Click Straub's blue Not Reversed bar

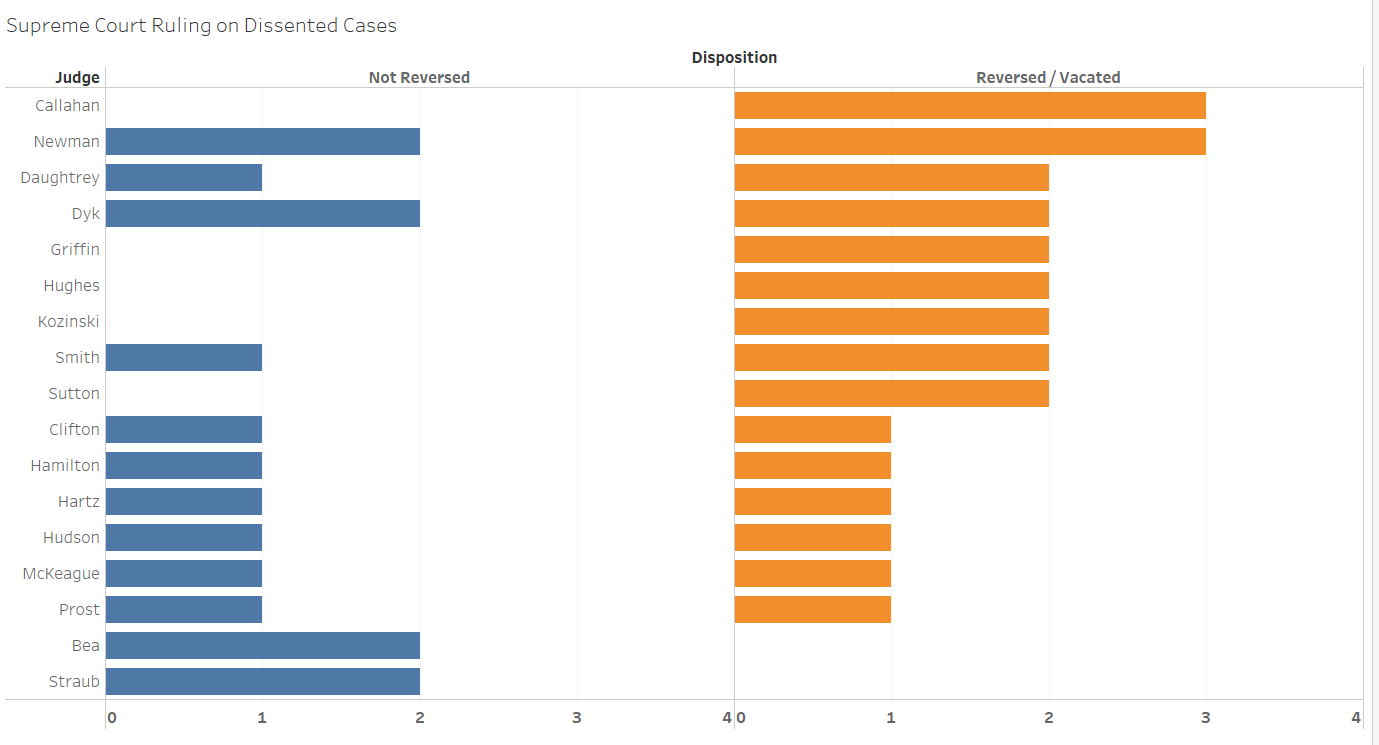point(262,681)
